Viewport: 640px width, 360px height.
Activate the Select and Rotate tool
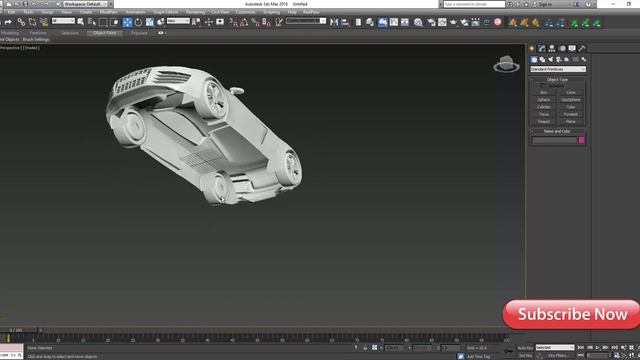pyautogui.click(x=138, y=22)
